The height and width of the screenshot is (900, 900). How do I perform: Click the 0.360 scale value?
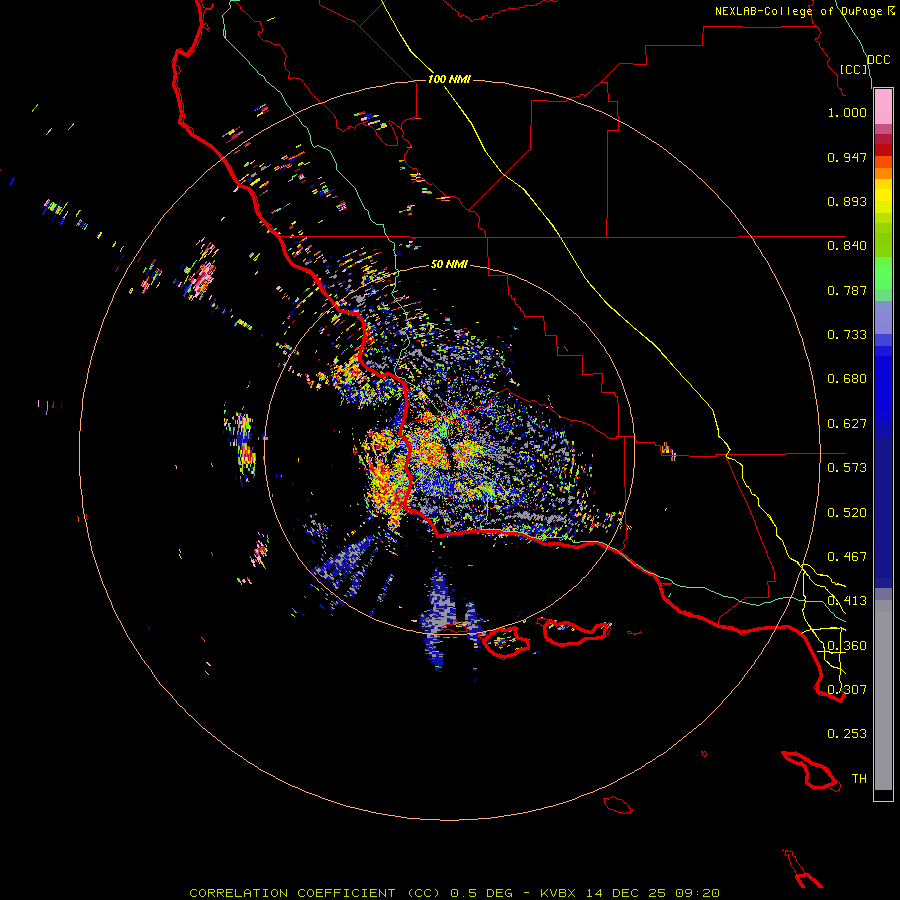[x=847, y=646]
